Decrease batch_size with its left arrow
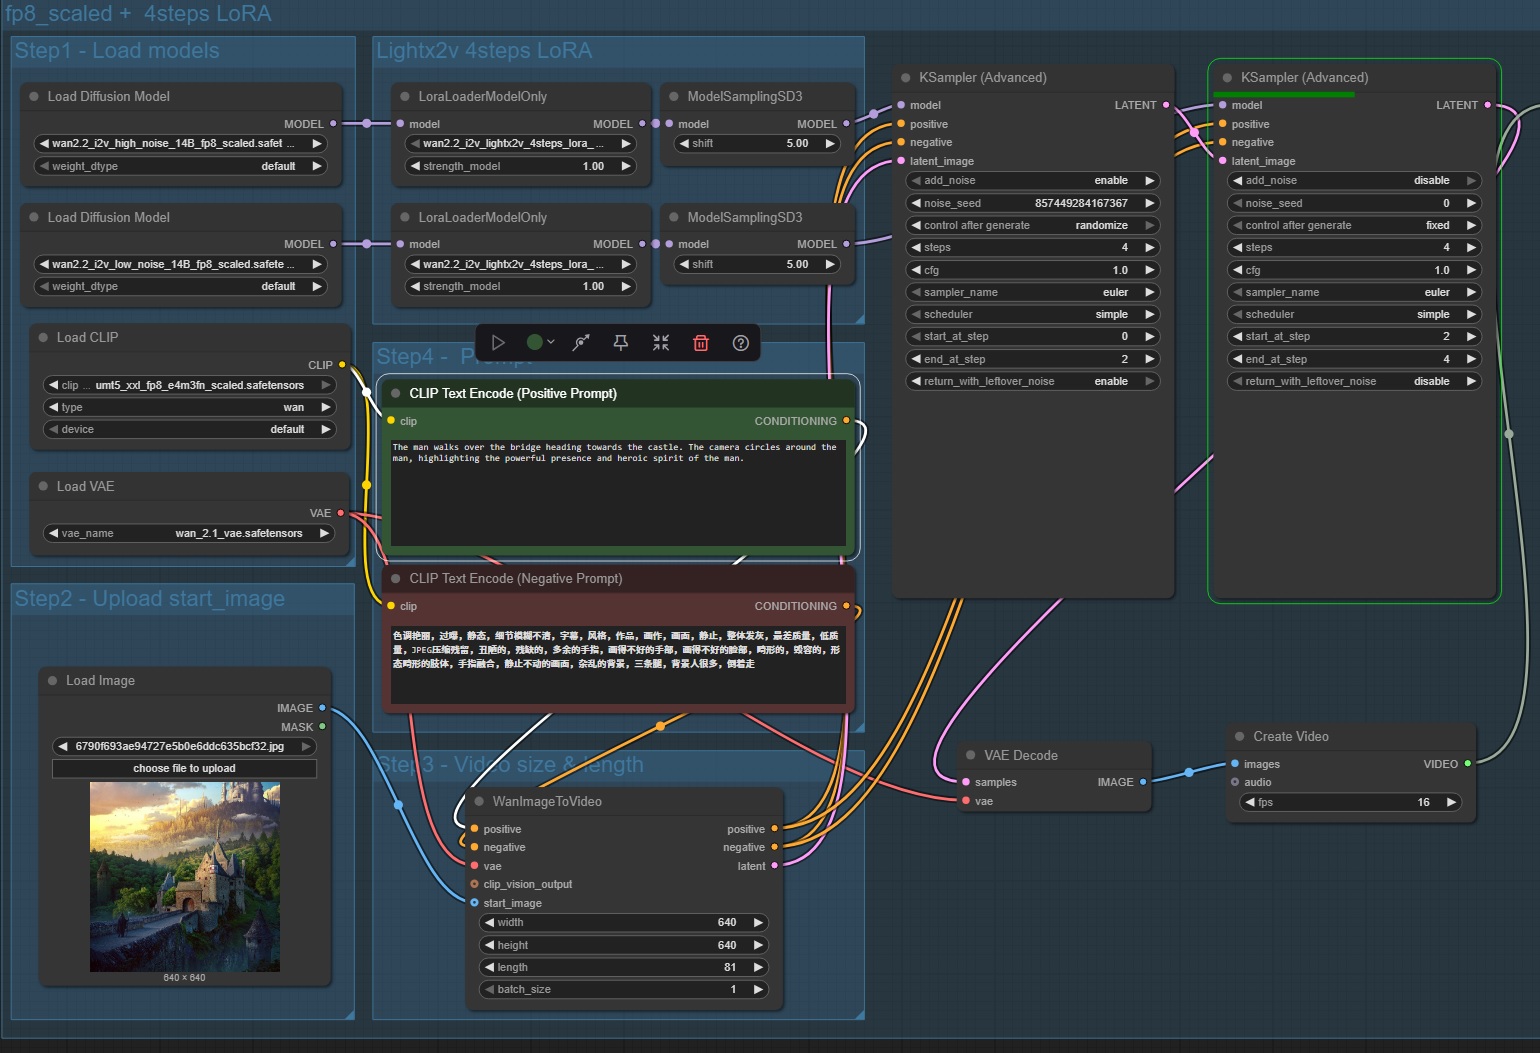Viewport: 1540px width, 1053px height. (x=490, y=989)
